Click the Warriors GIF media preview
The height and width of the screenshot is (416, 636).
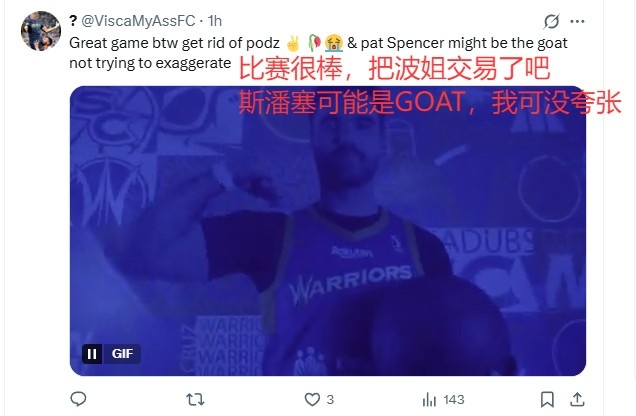[328, 231]
